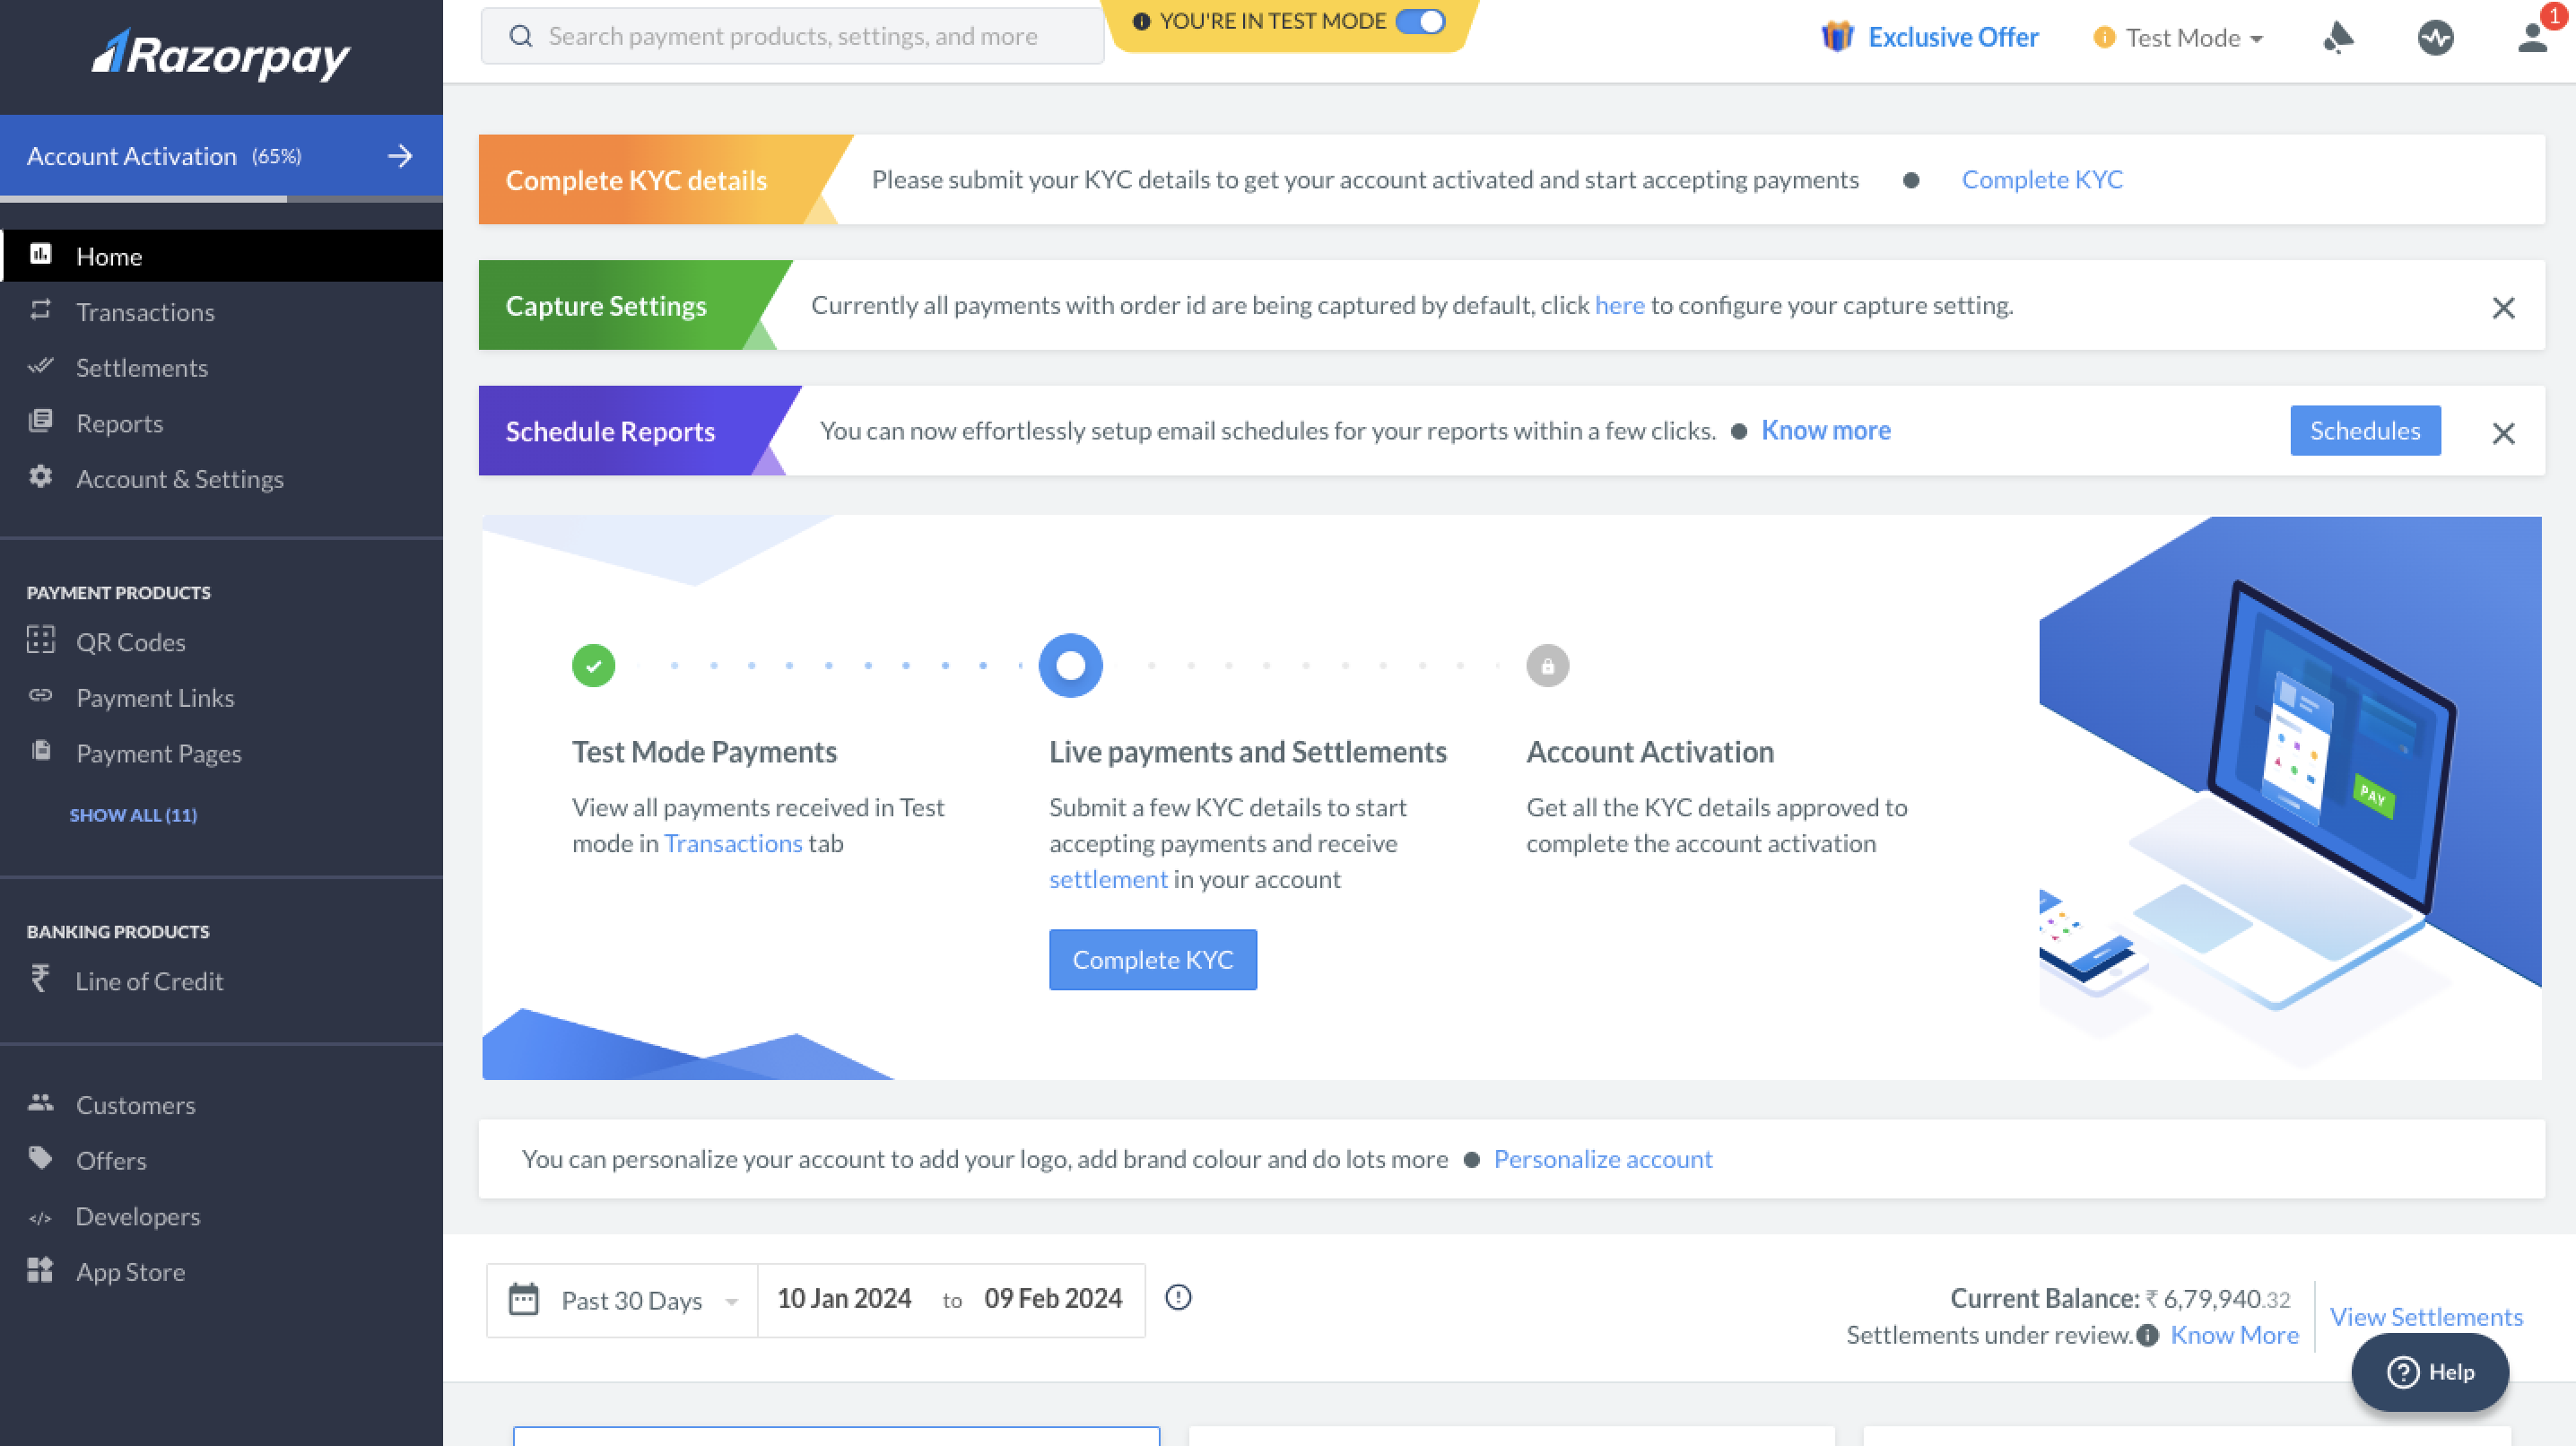Open the profile account icon

[2532, 37]
